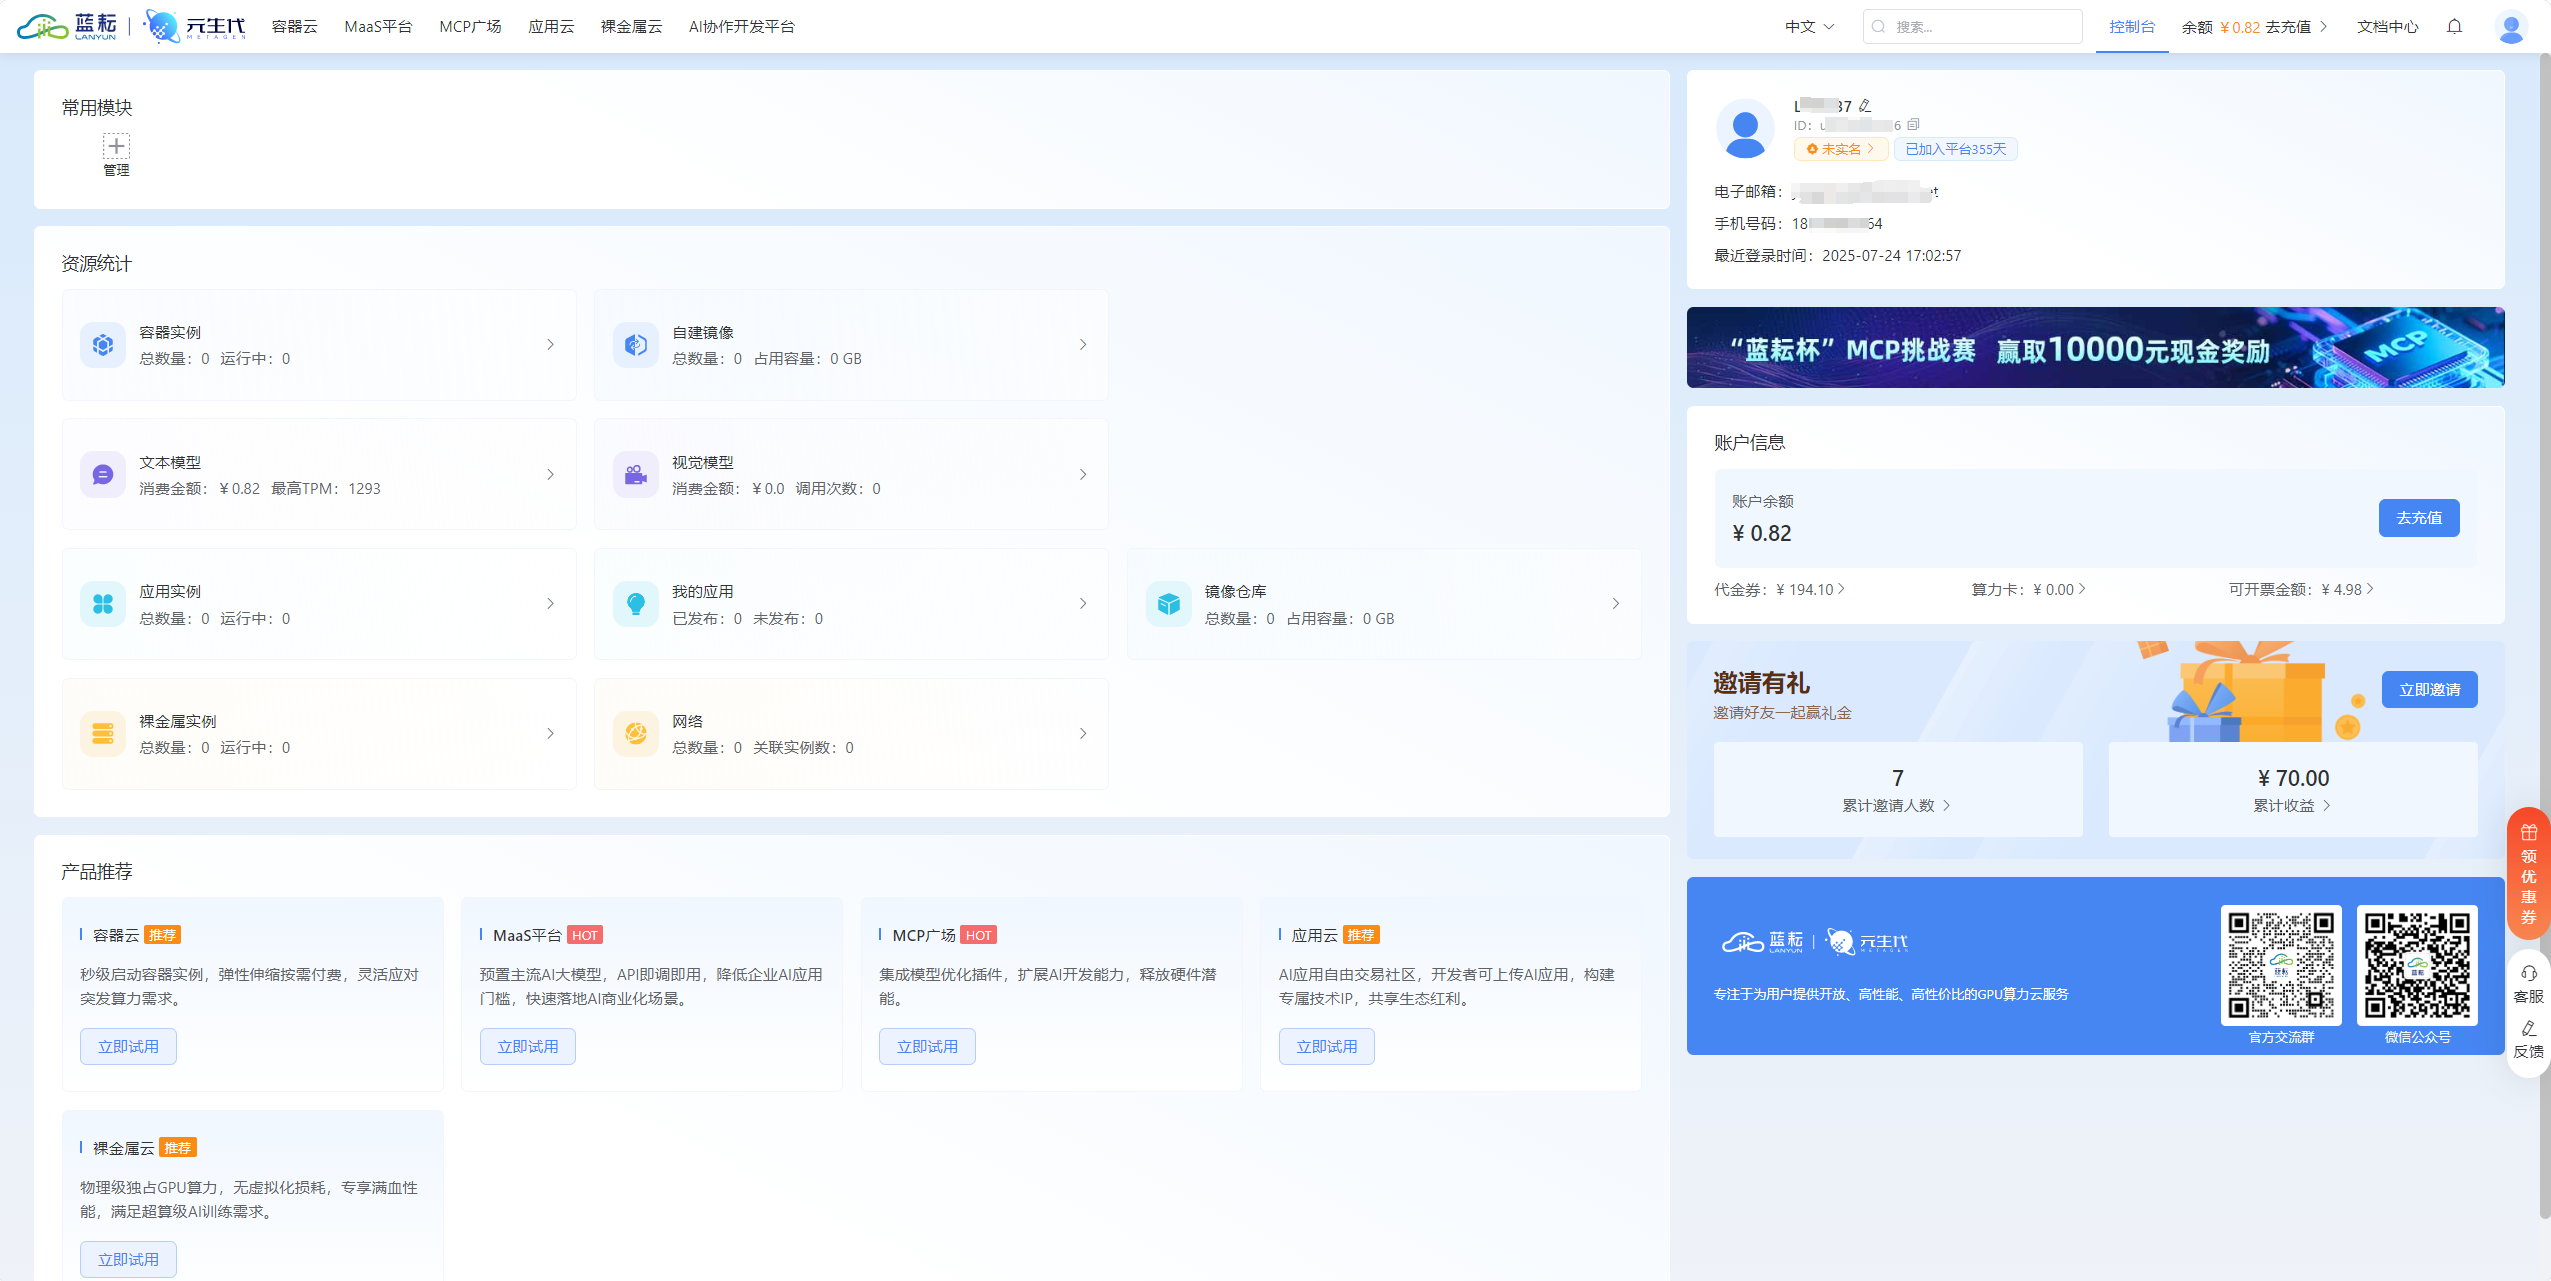
Task: Click the 立即邀请 button
Action: point(2429,690)
